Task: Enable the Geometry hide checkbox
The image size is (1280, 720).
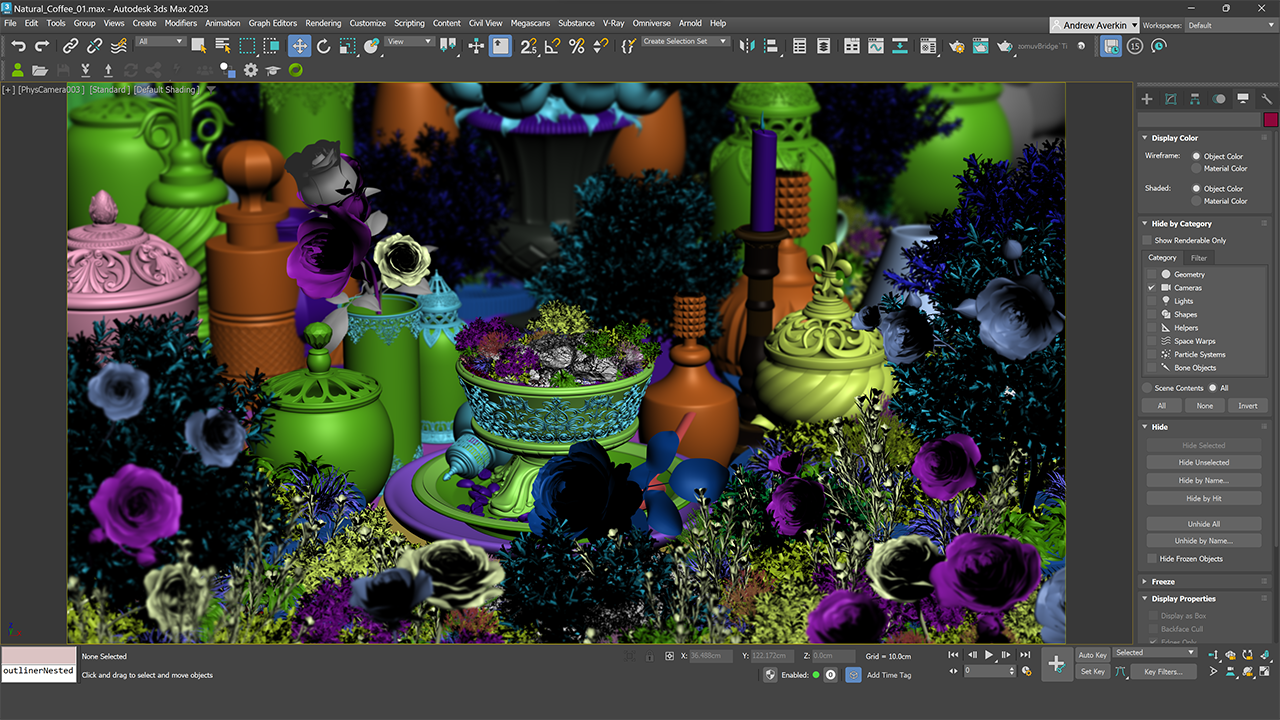Action: tap(1151, 274)
